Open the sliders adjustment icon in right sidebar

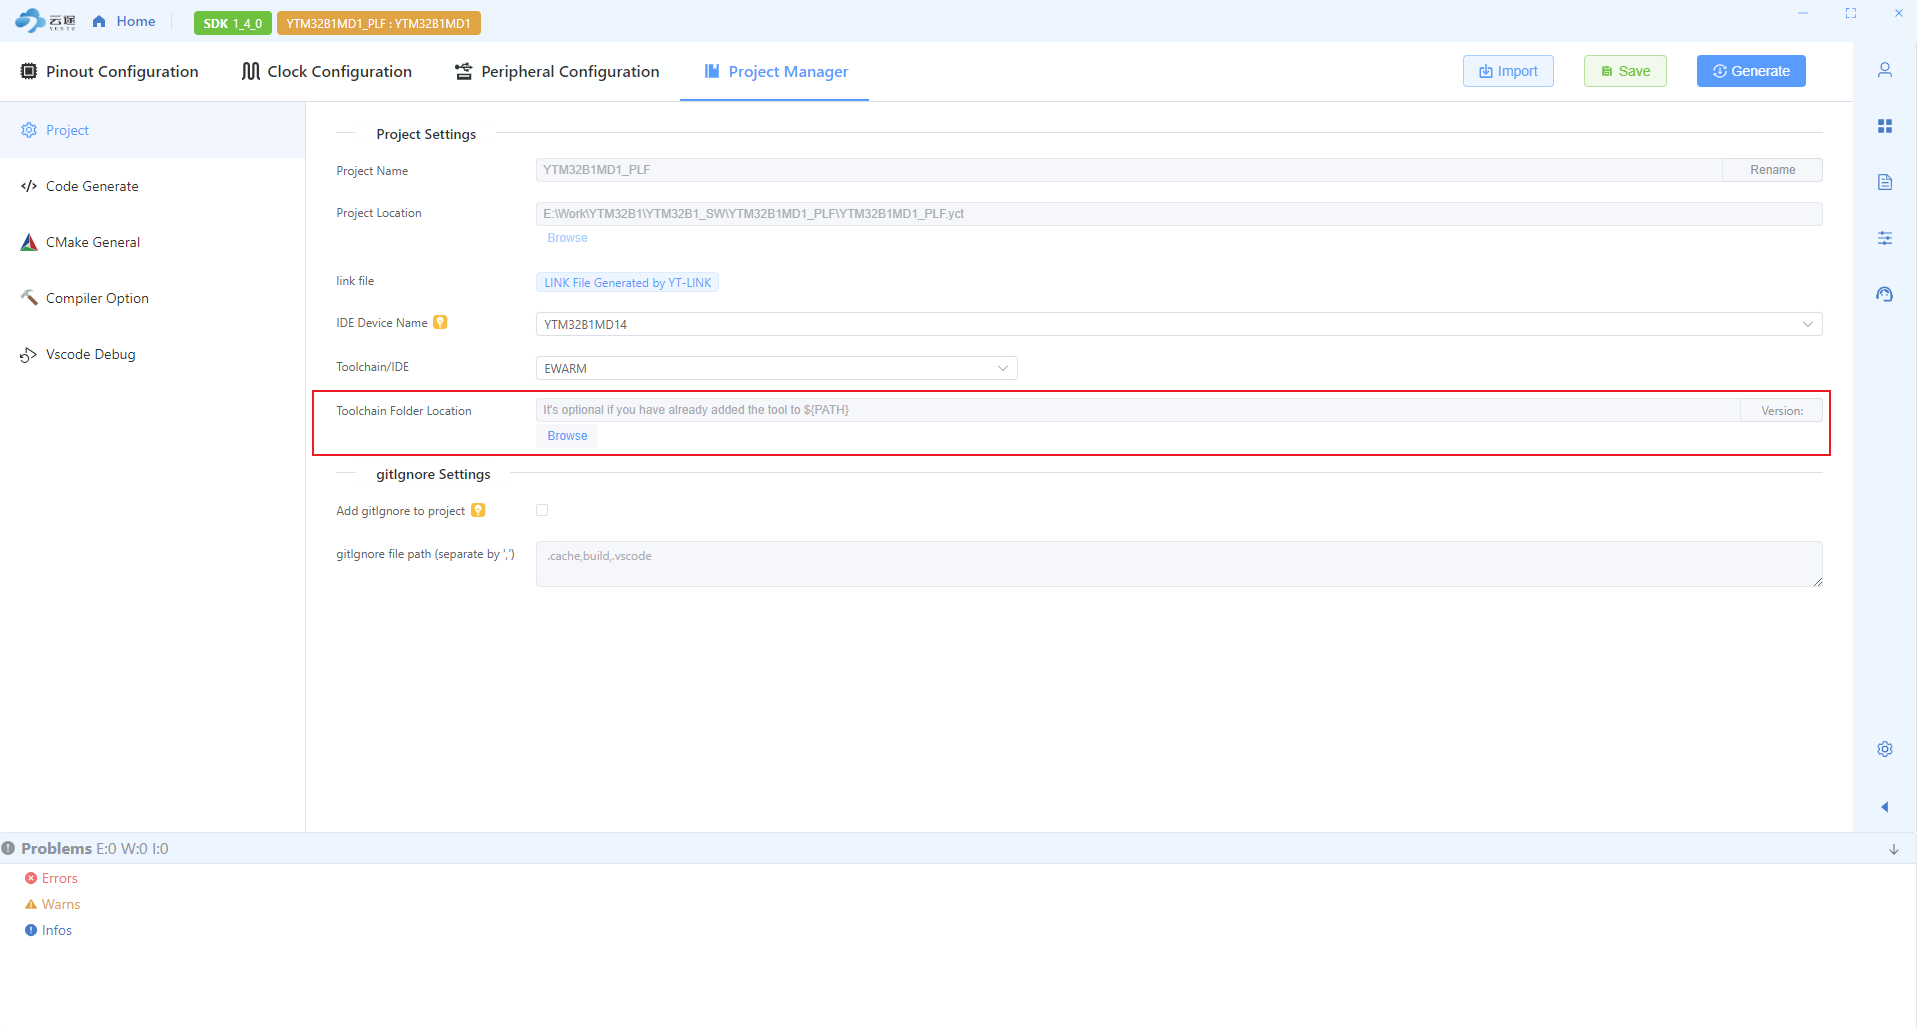point(1884,238)
